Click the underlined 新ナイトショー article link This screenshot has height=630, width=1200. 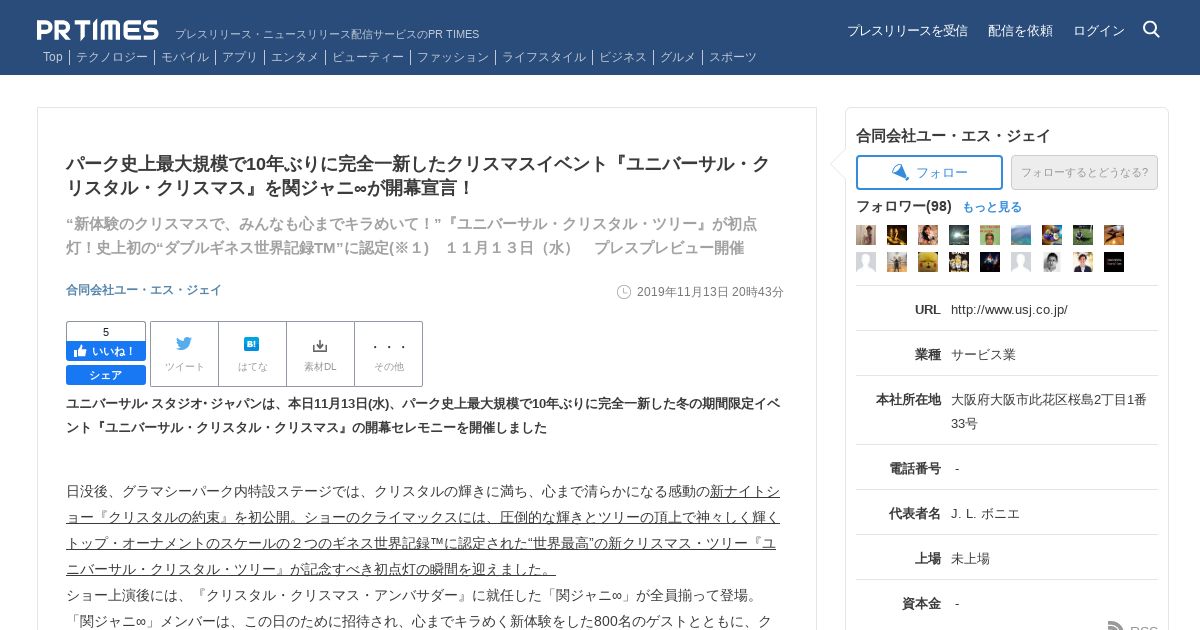pos(421,530)
